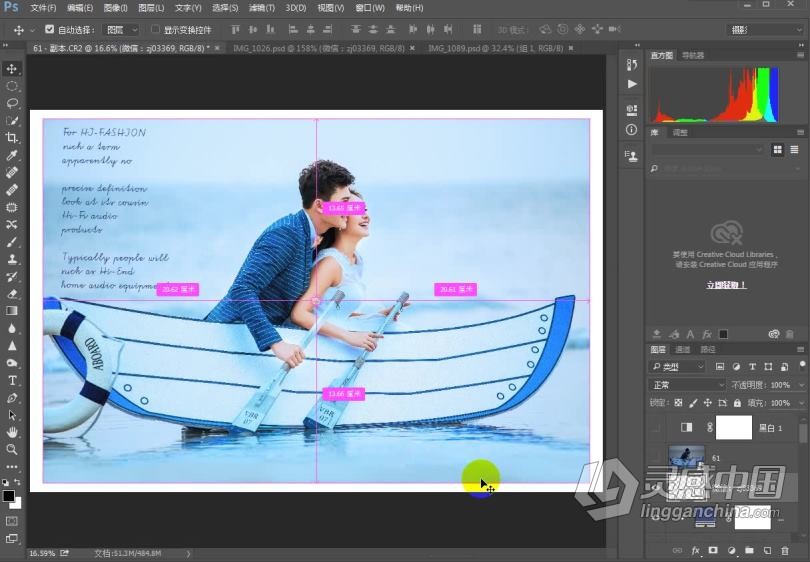
Task: Create a new layer in the Layers panel
Action: 768,551
